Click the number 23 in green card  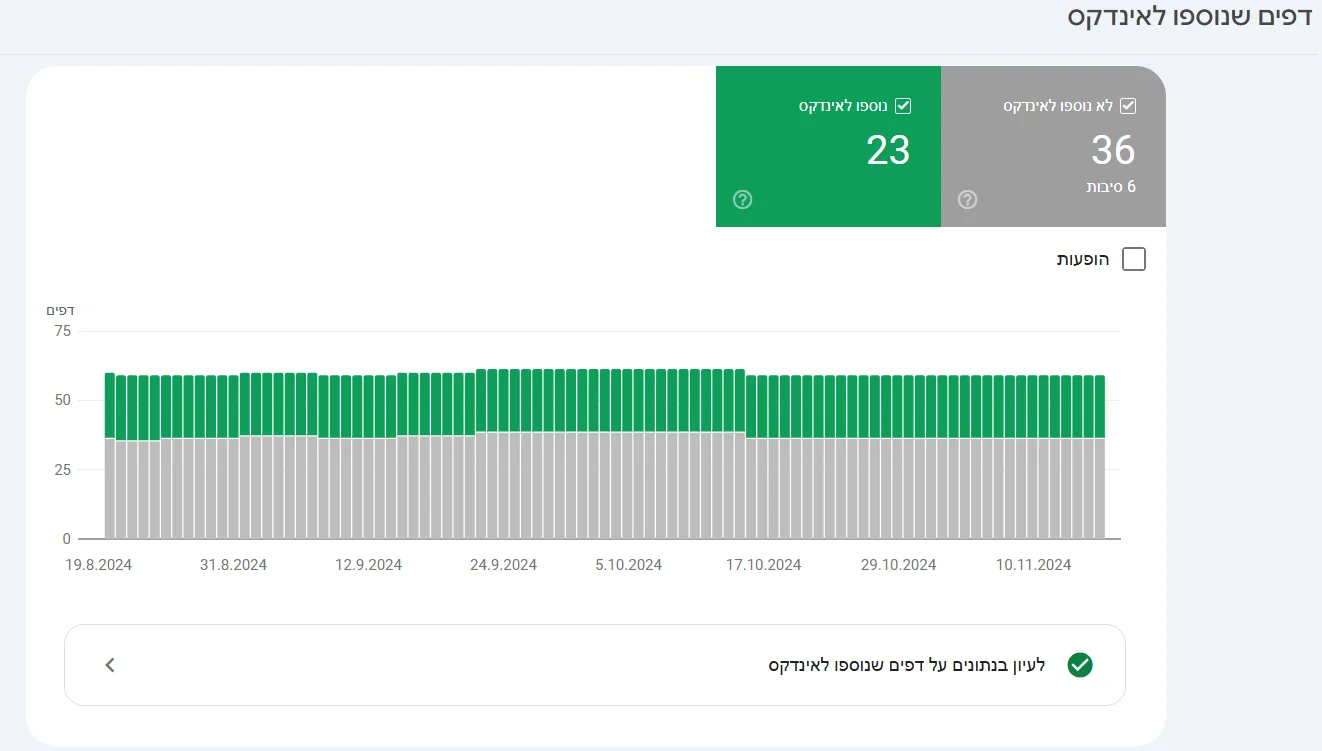coord(888,151)
